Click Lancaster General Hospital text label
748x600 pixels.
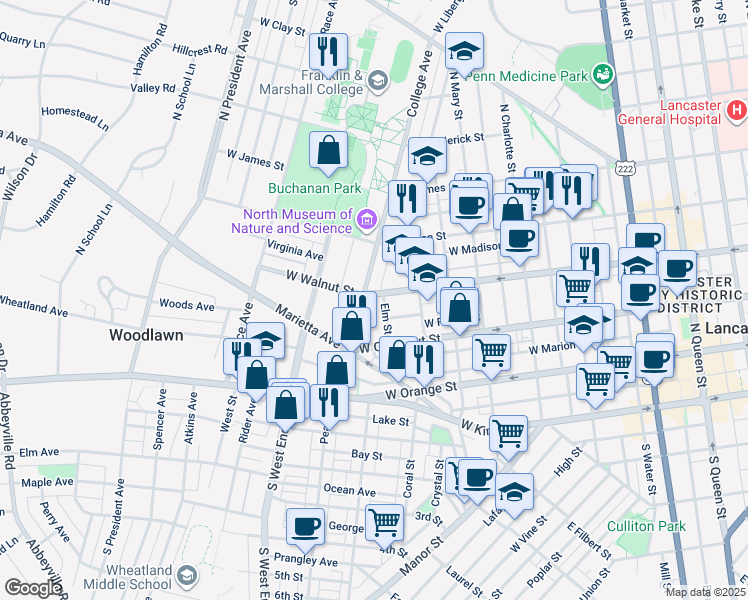pyautogui.click(x=670, y=112)
